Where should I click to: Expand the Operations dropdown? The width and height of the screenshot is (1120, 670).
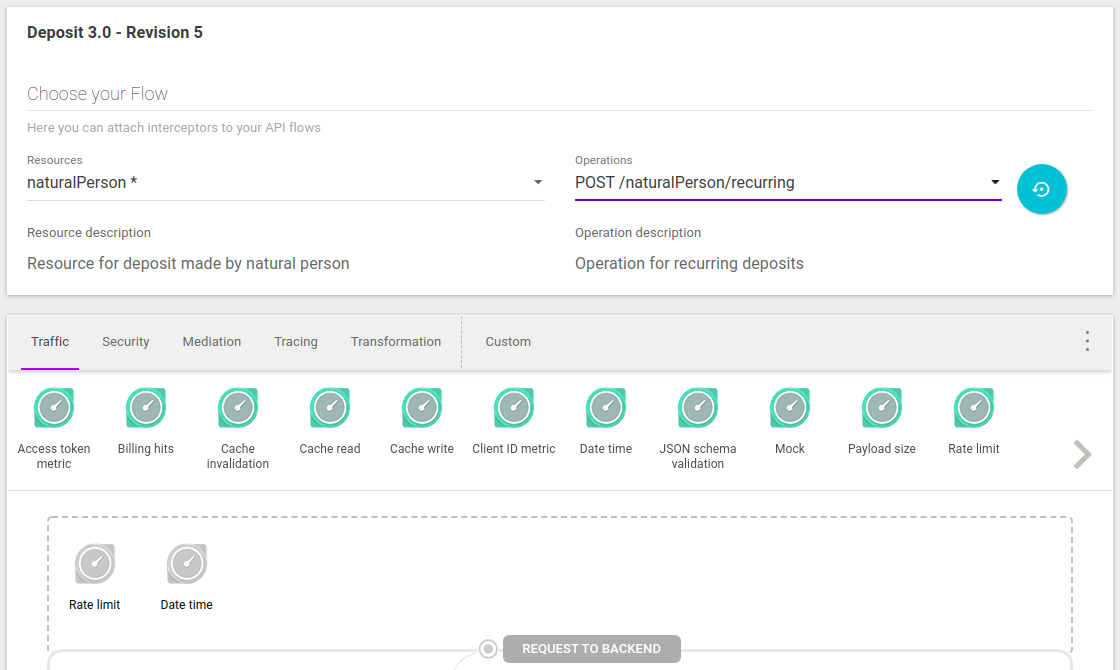787,183
